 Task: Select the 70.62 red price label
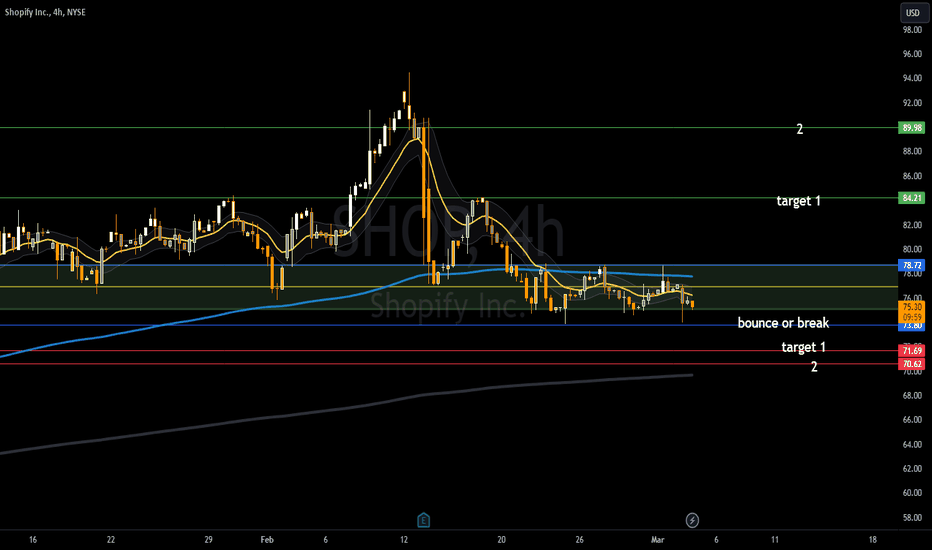click(x=912, y=364)
